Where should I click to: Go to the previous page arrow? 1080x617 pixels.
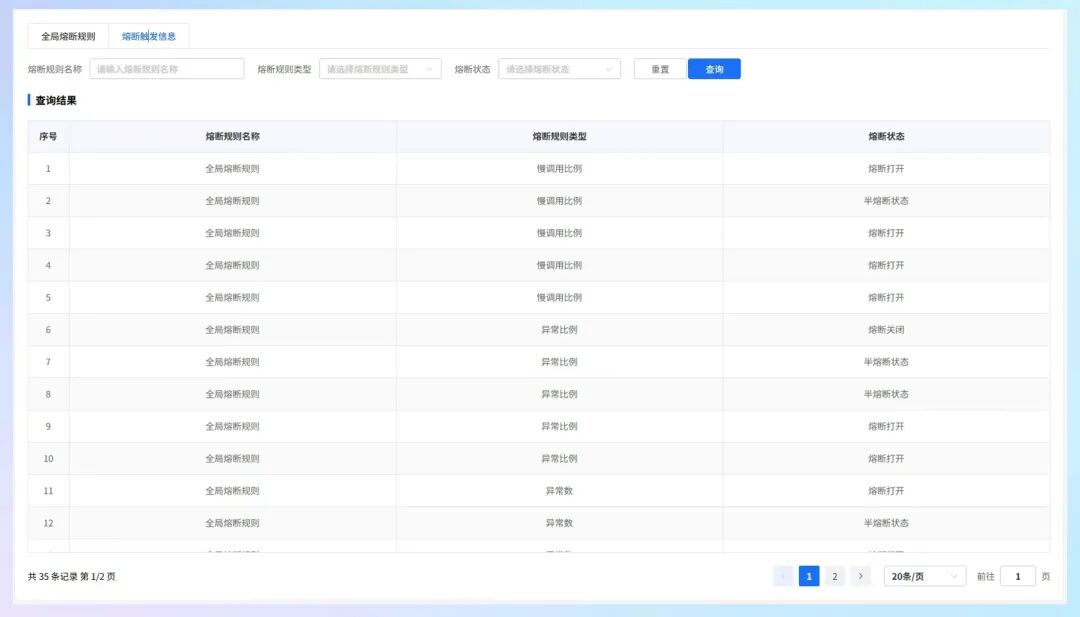coord(783,576)
